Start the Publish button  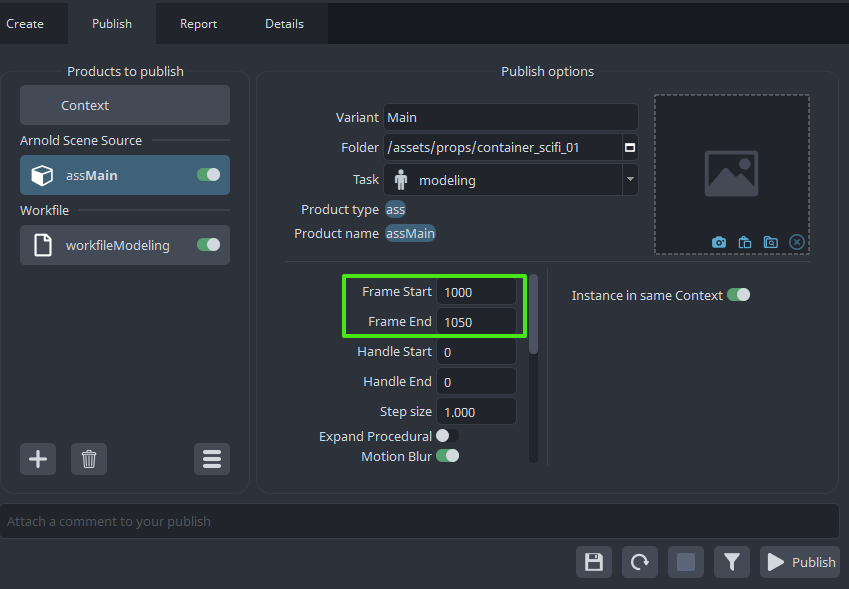pos(800,562)
